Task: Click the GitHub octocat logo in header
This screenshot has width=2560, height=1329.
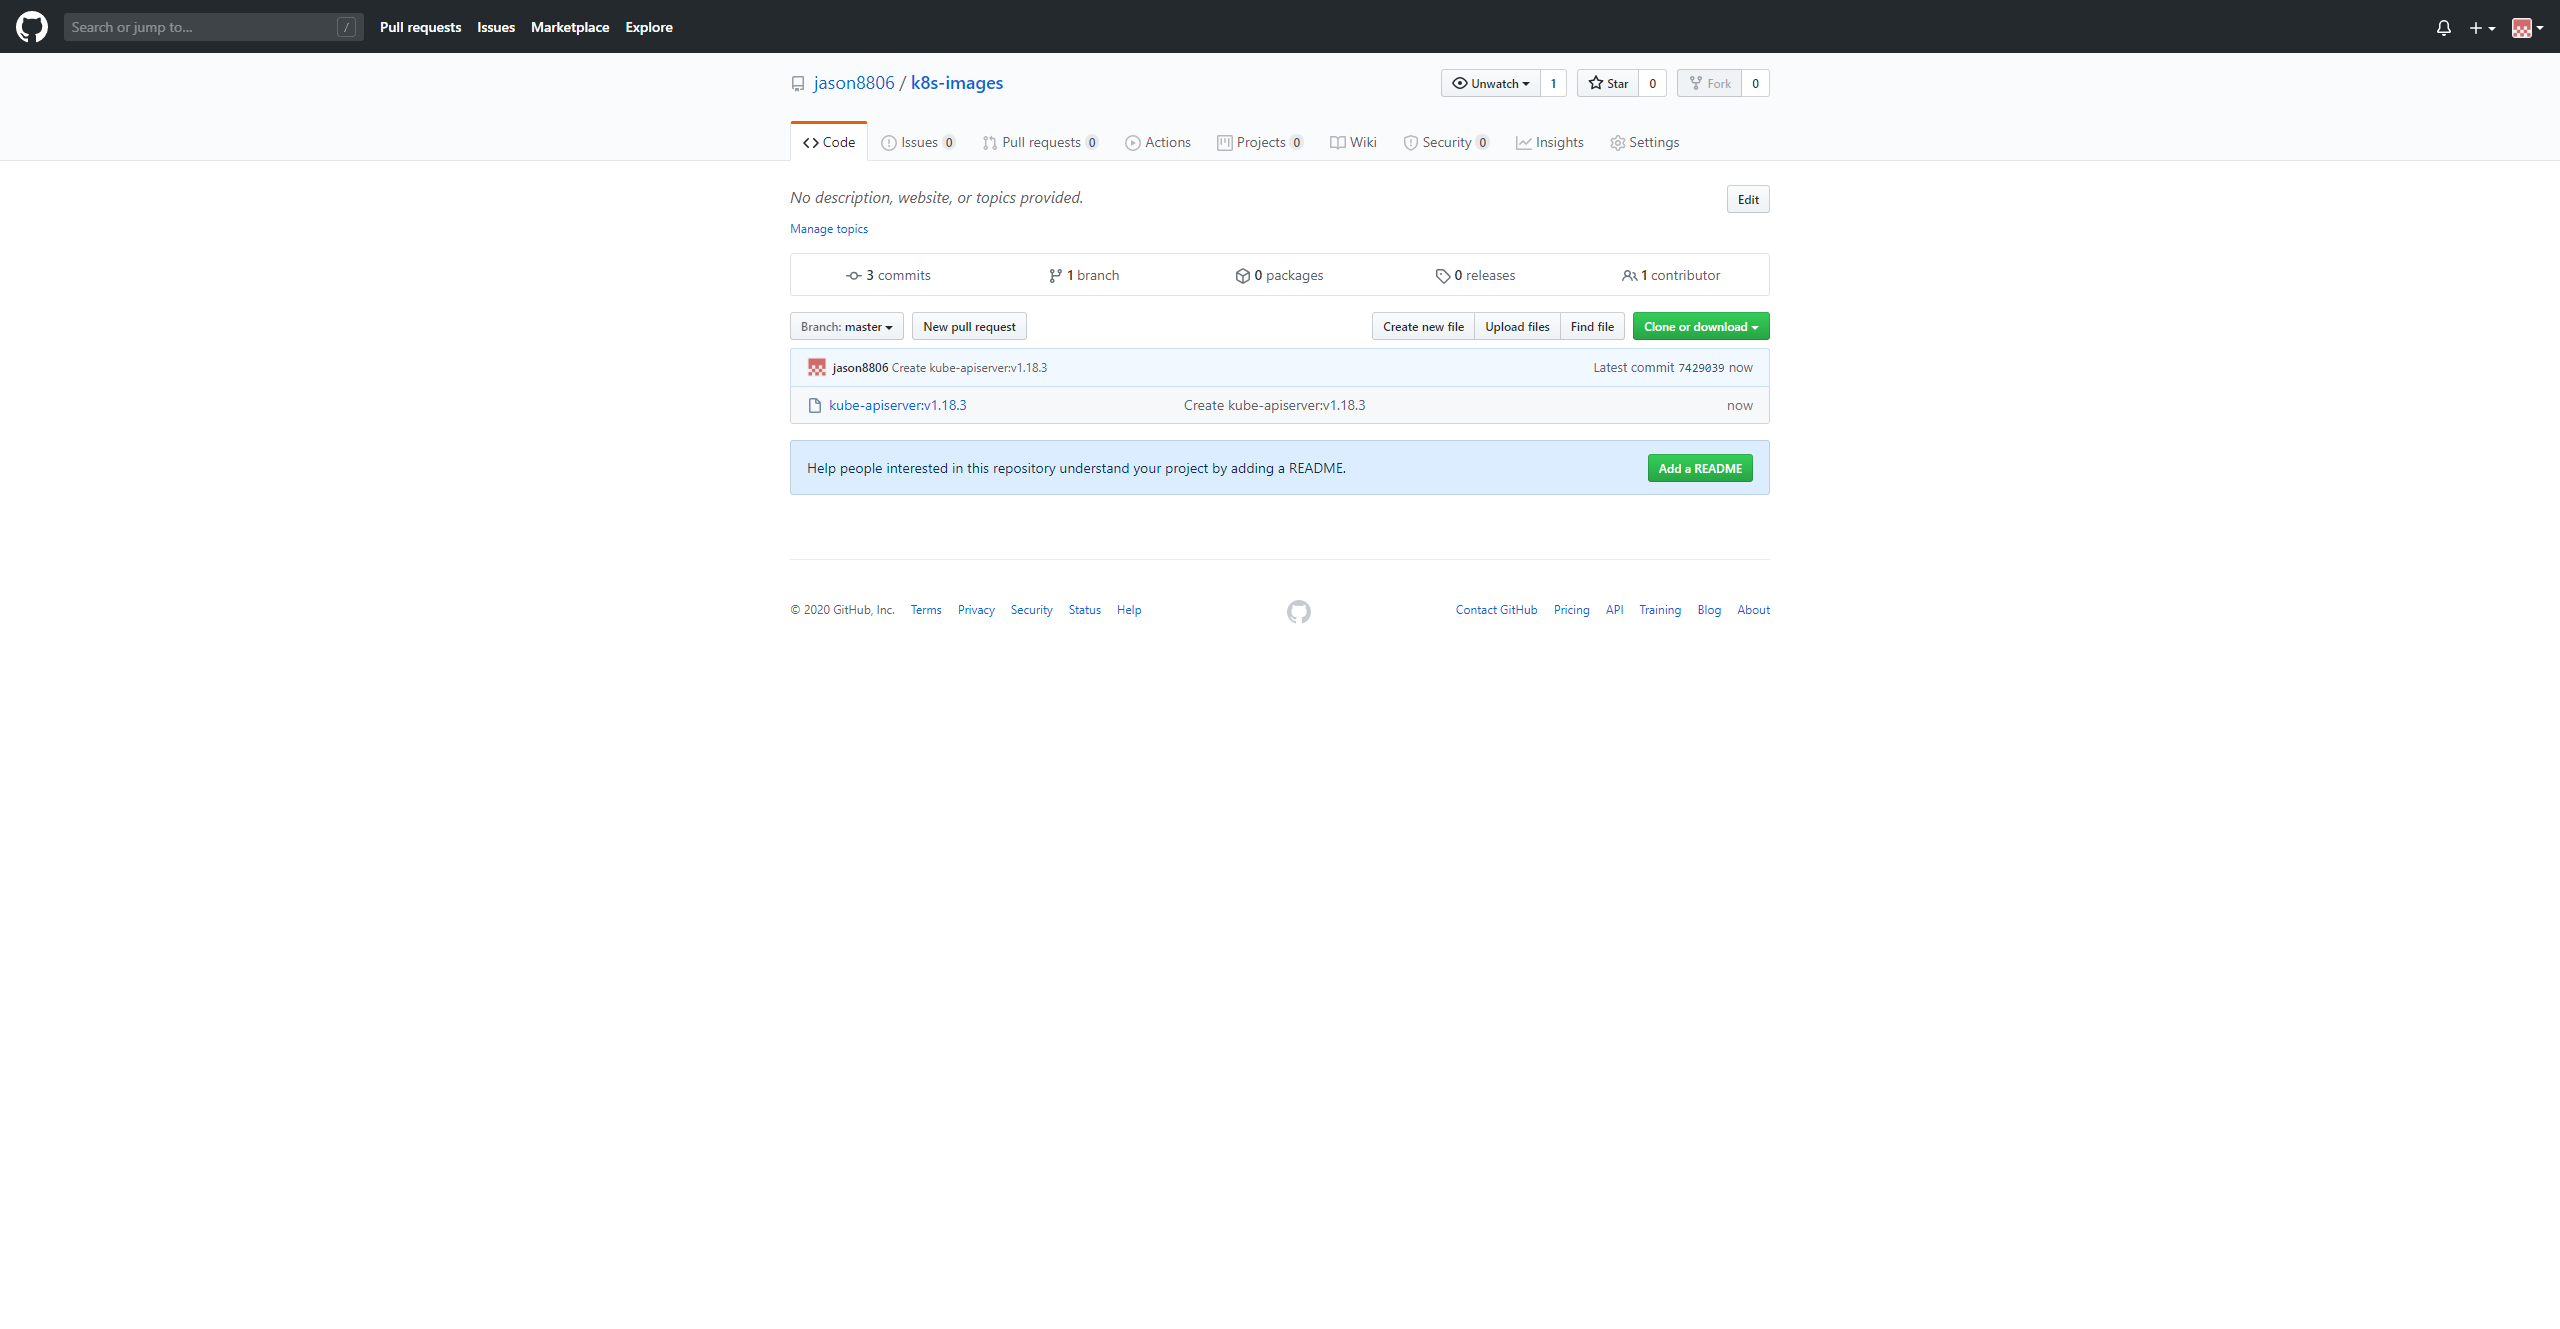Action: tap(32, 27)
